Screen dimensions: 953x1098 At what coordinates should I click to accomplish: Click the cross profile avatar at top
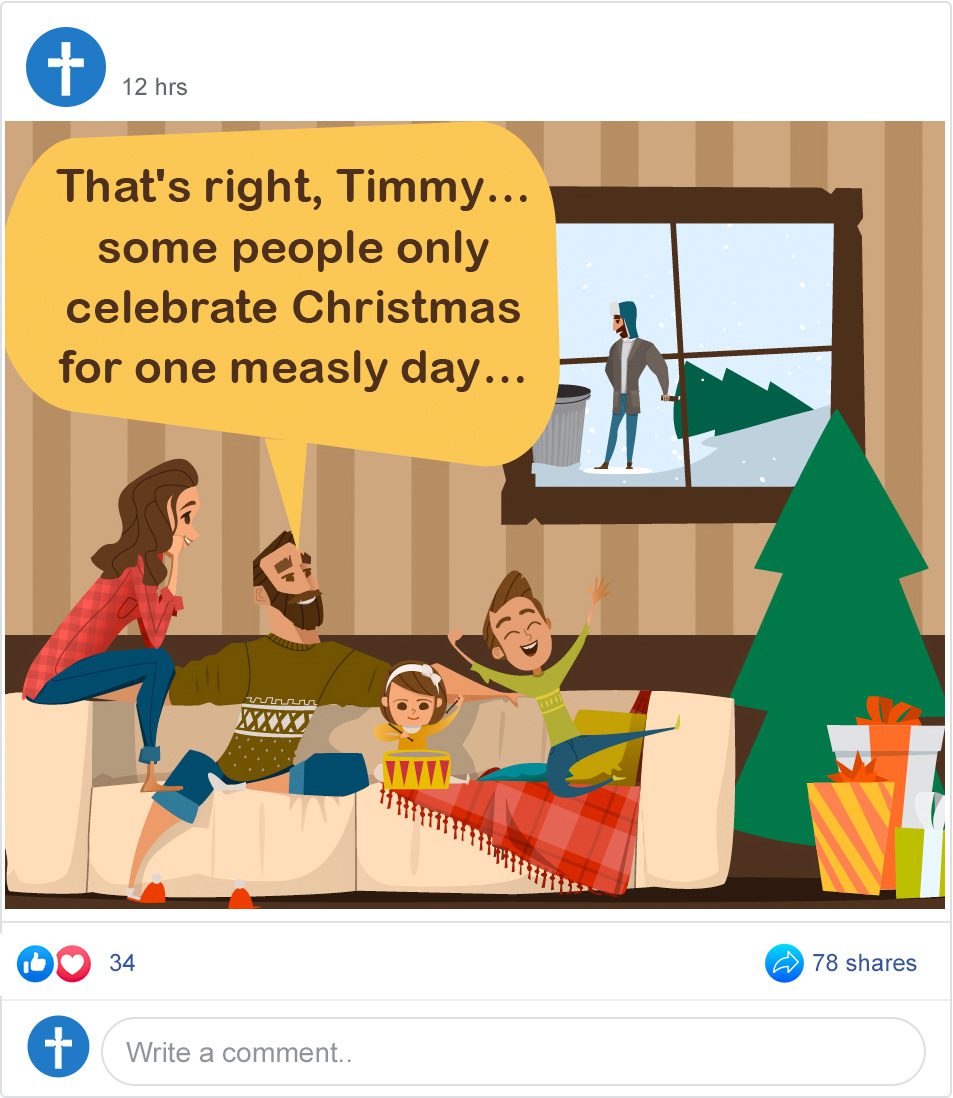[x=66, y=67]
